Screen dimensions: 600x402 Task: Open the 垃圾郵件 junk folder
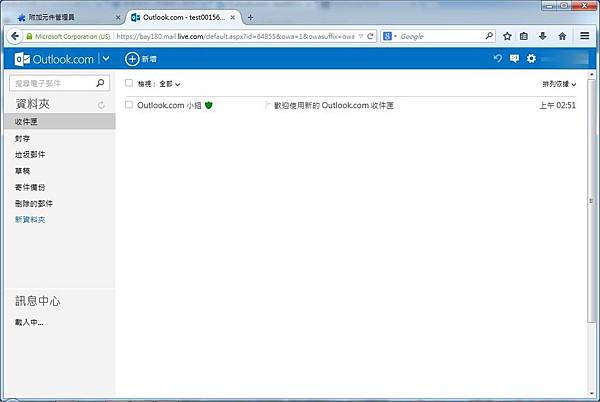point(30,155)
